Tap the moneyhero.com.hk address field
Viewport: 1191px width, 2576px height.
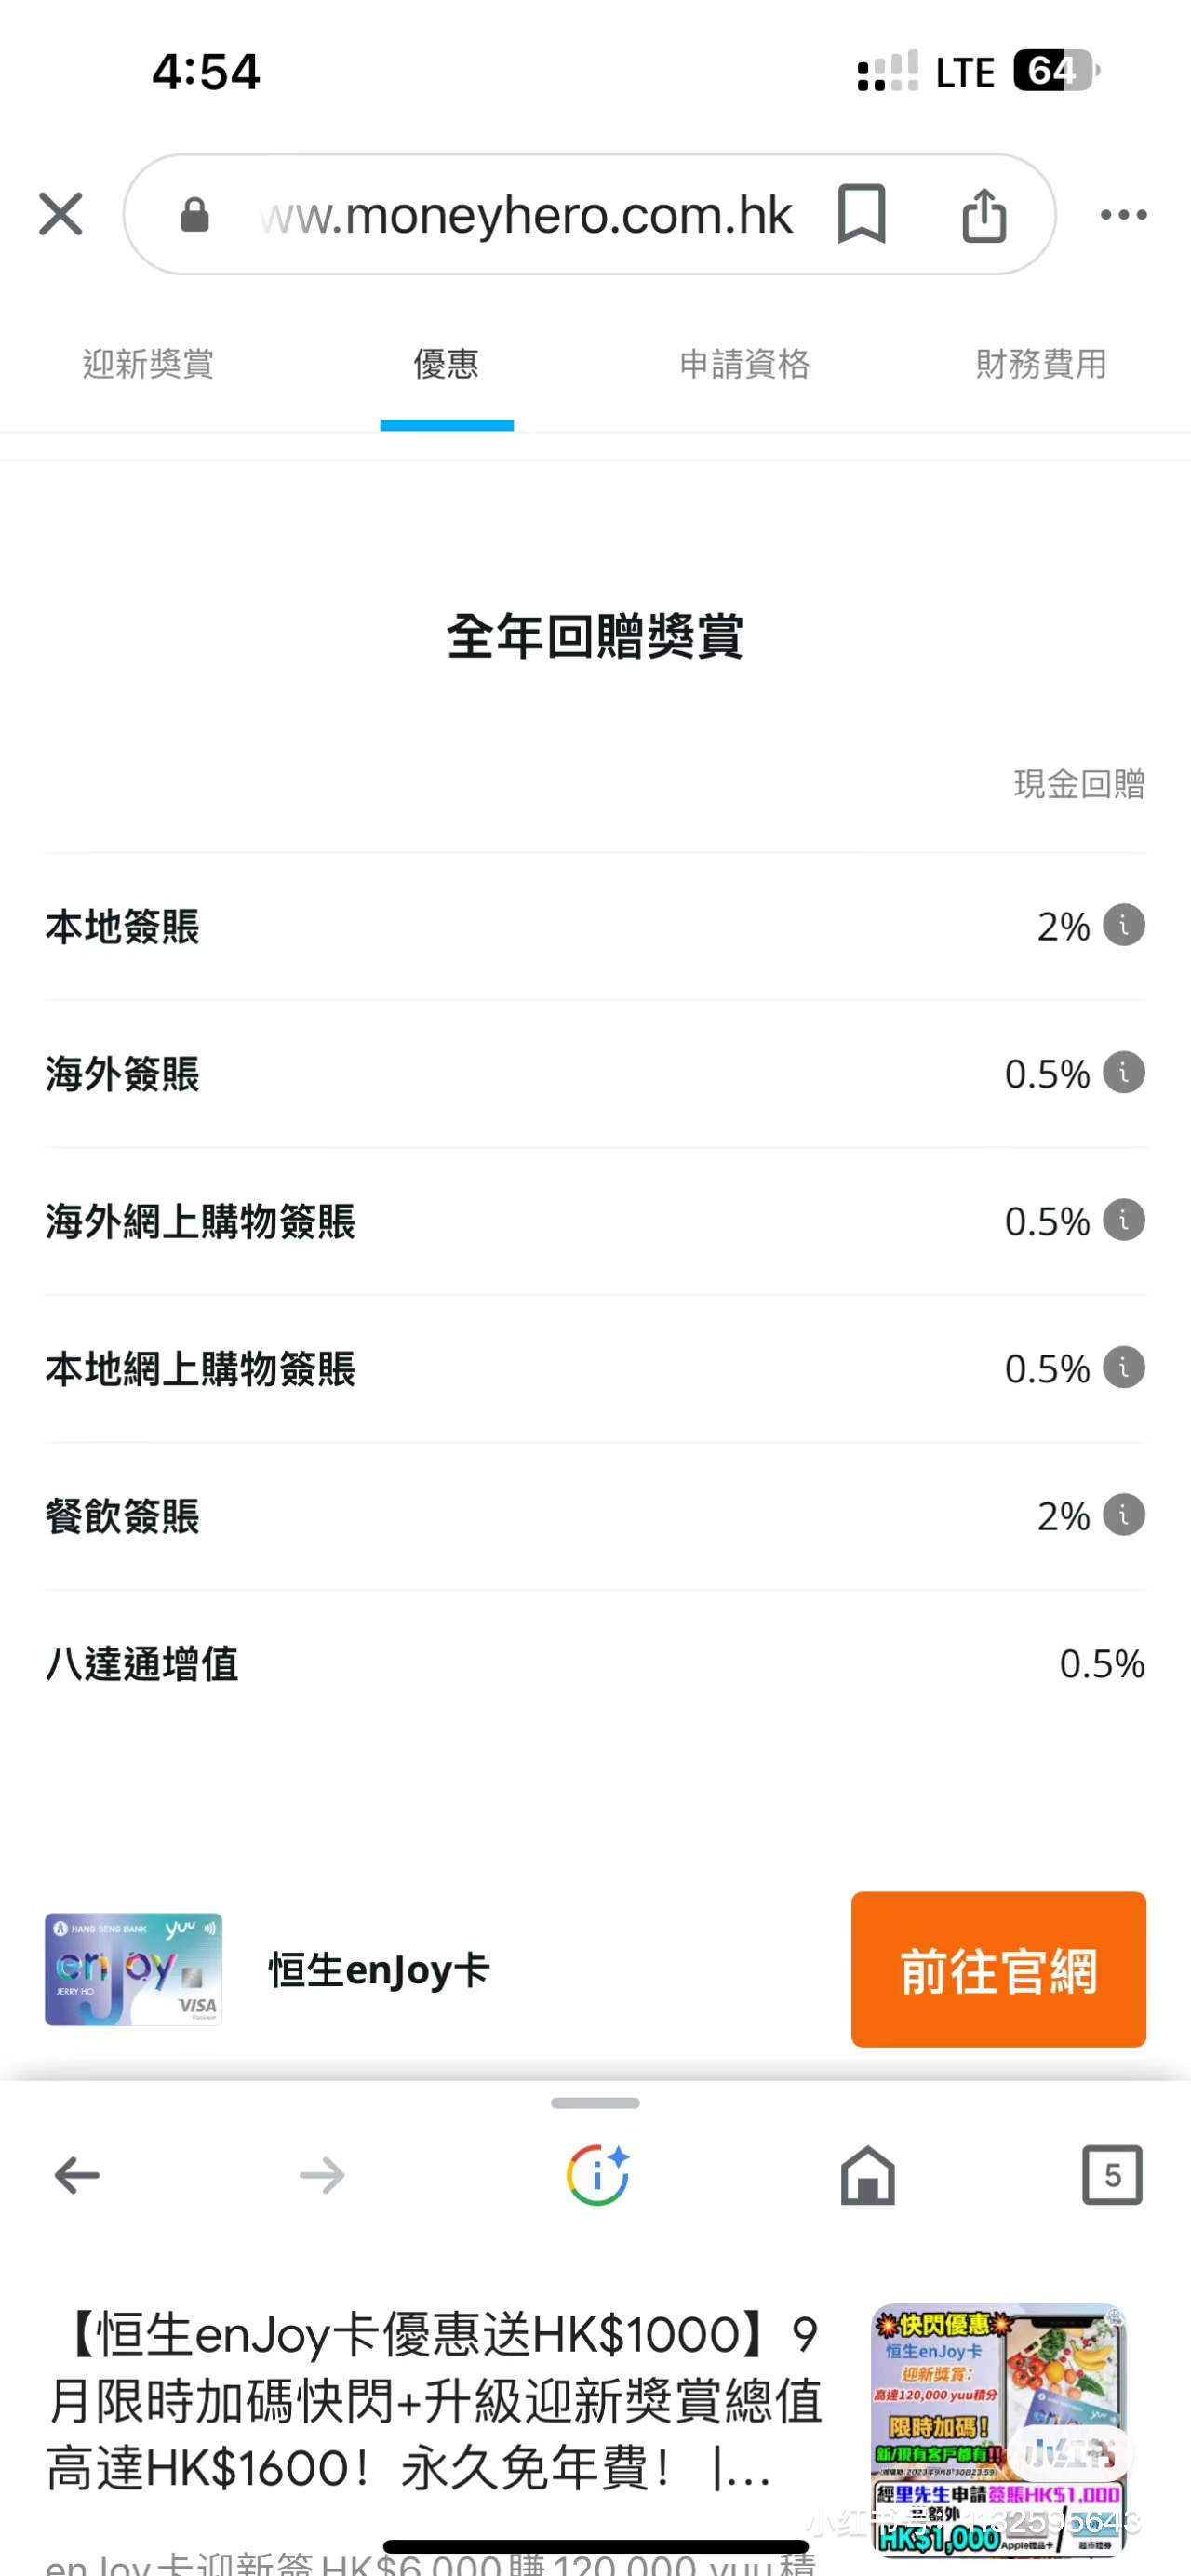525,214
